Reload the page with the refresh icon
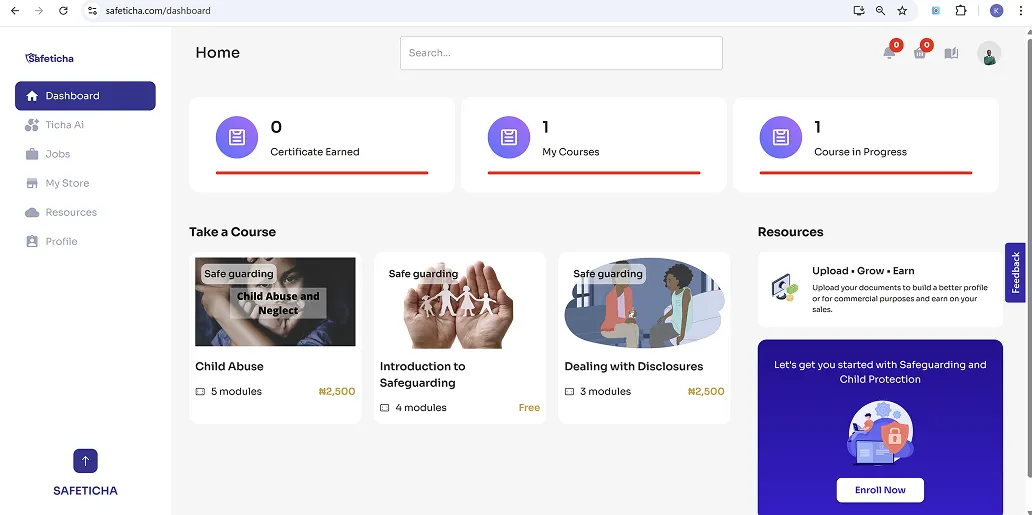 [63, 11]
